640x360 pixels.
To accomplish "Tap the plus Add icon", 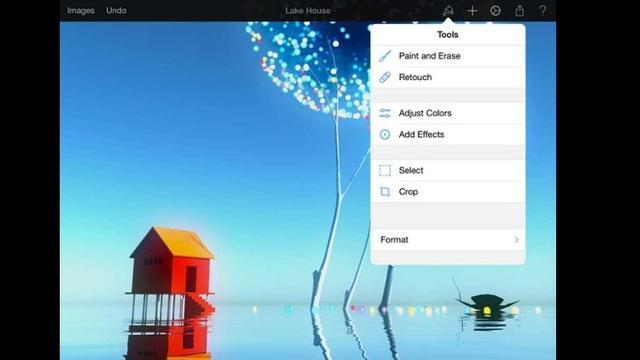I will pos(472,11).
